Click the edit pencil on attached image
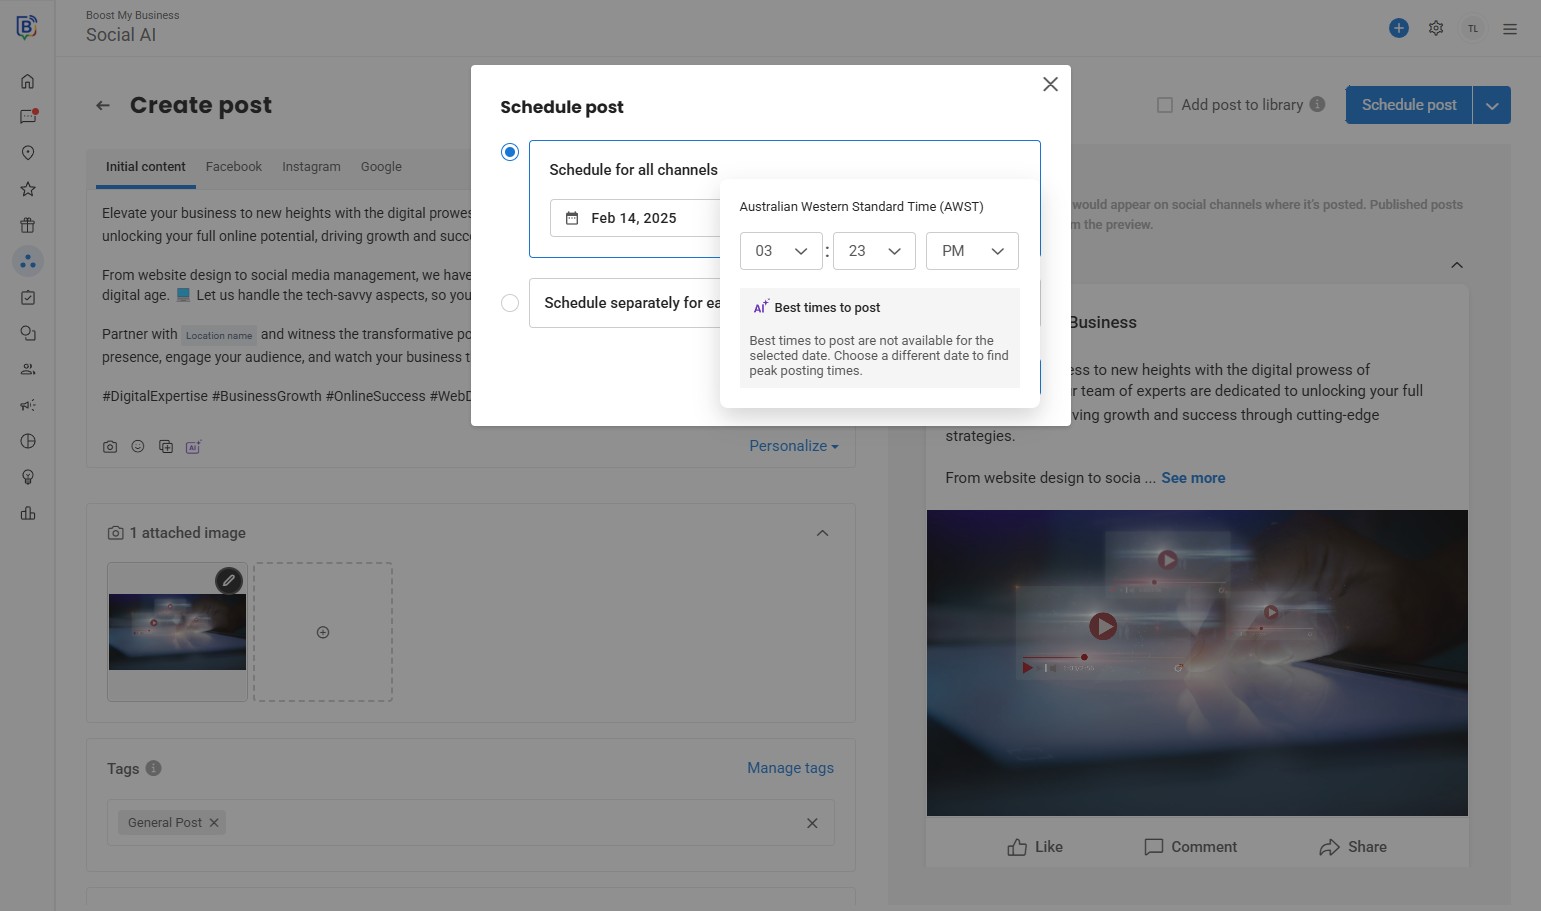This screenshot has width=1541, height=911. click(x=229, y=580)
